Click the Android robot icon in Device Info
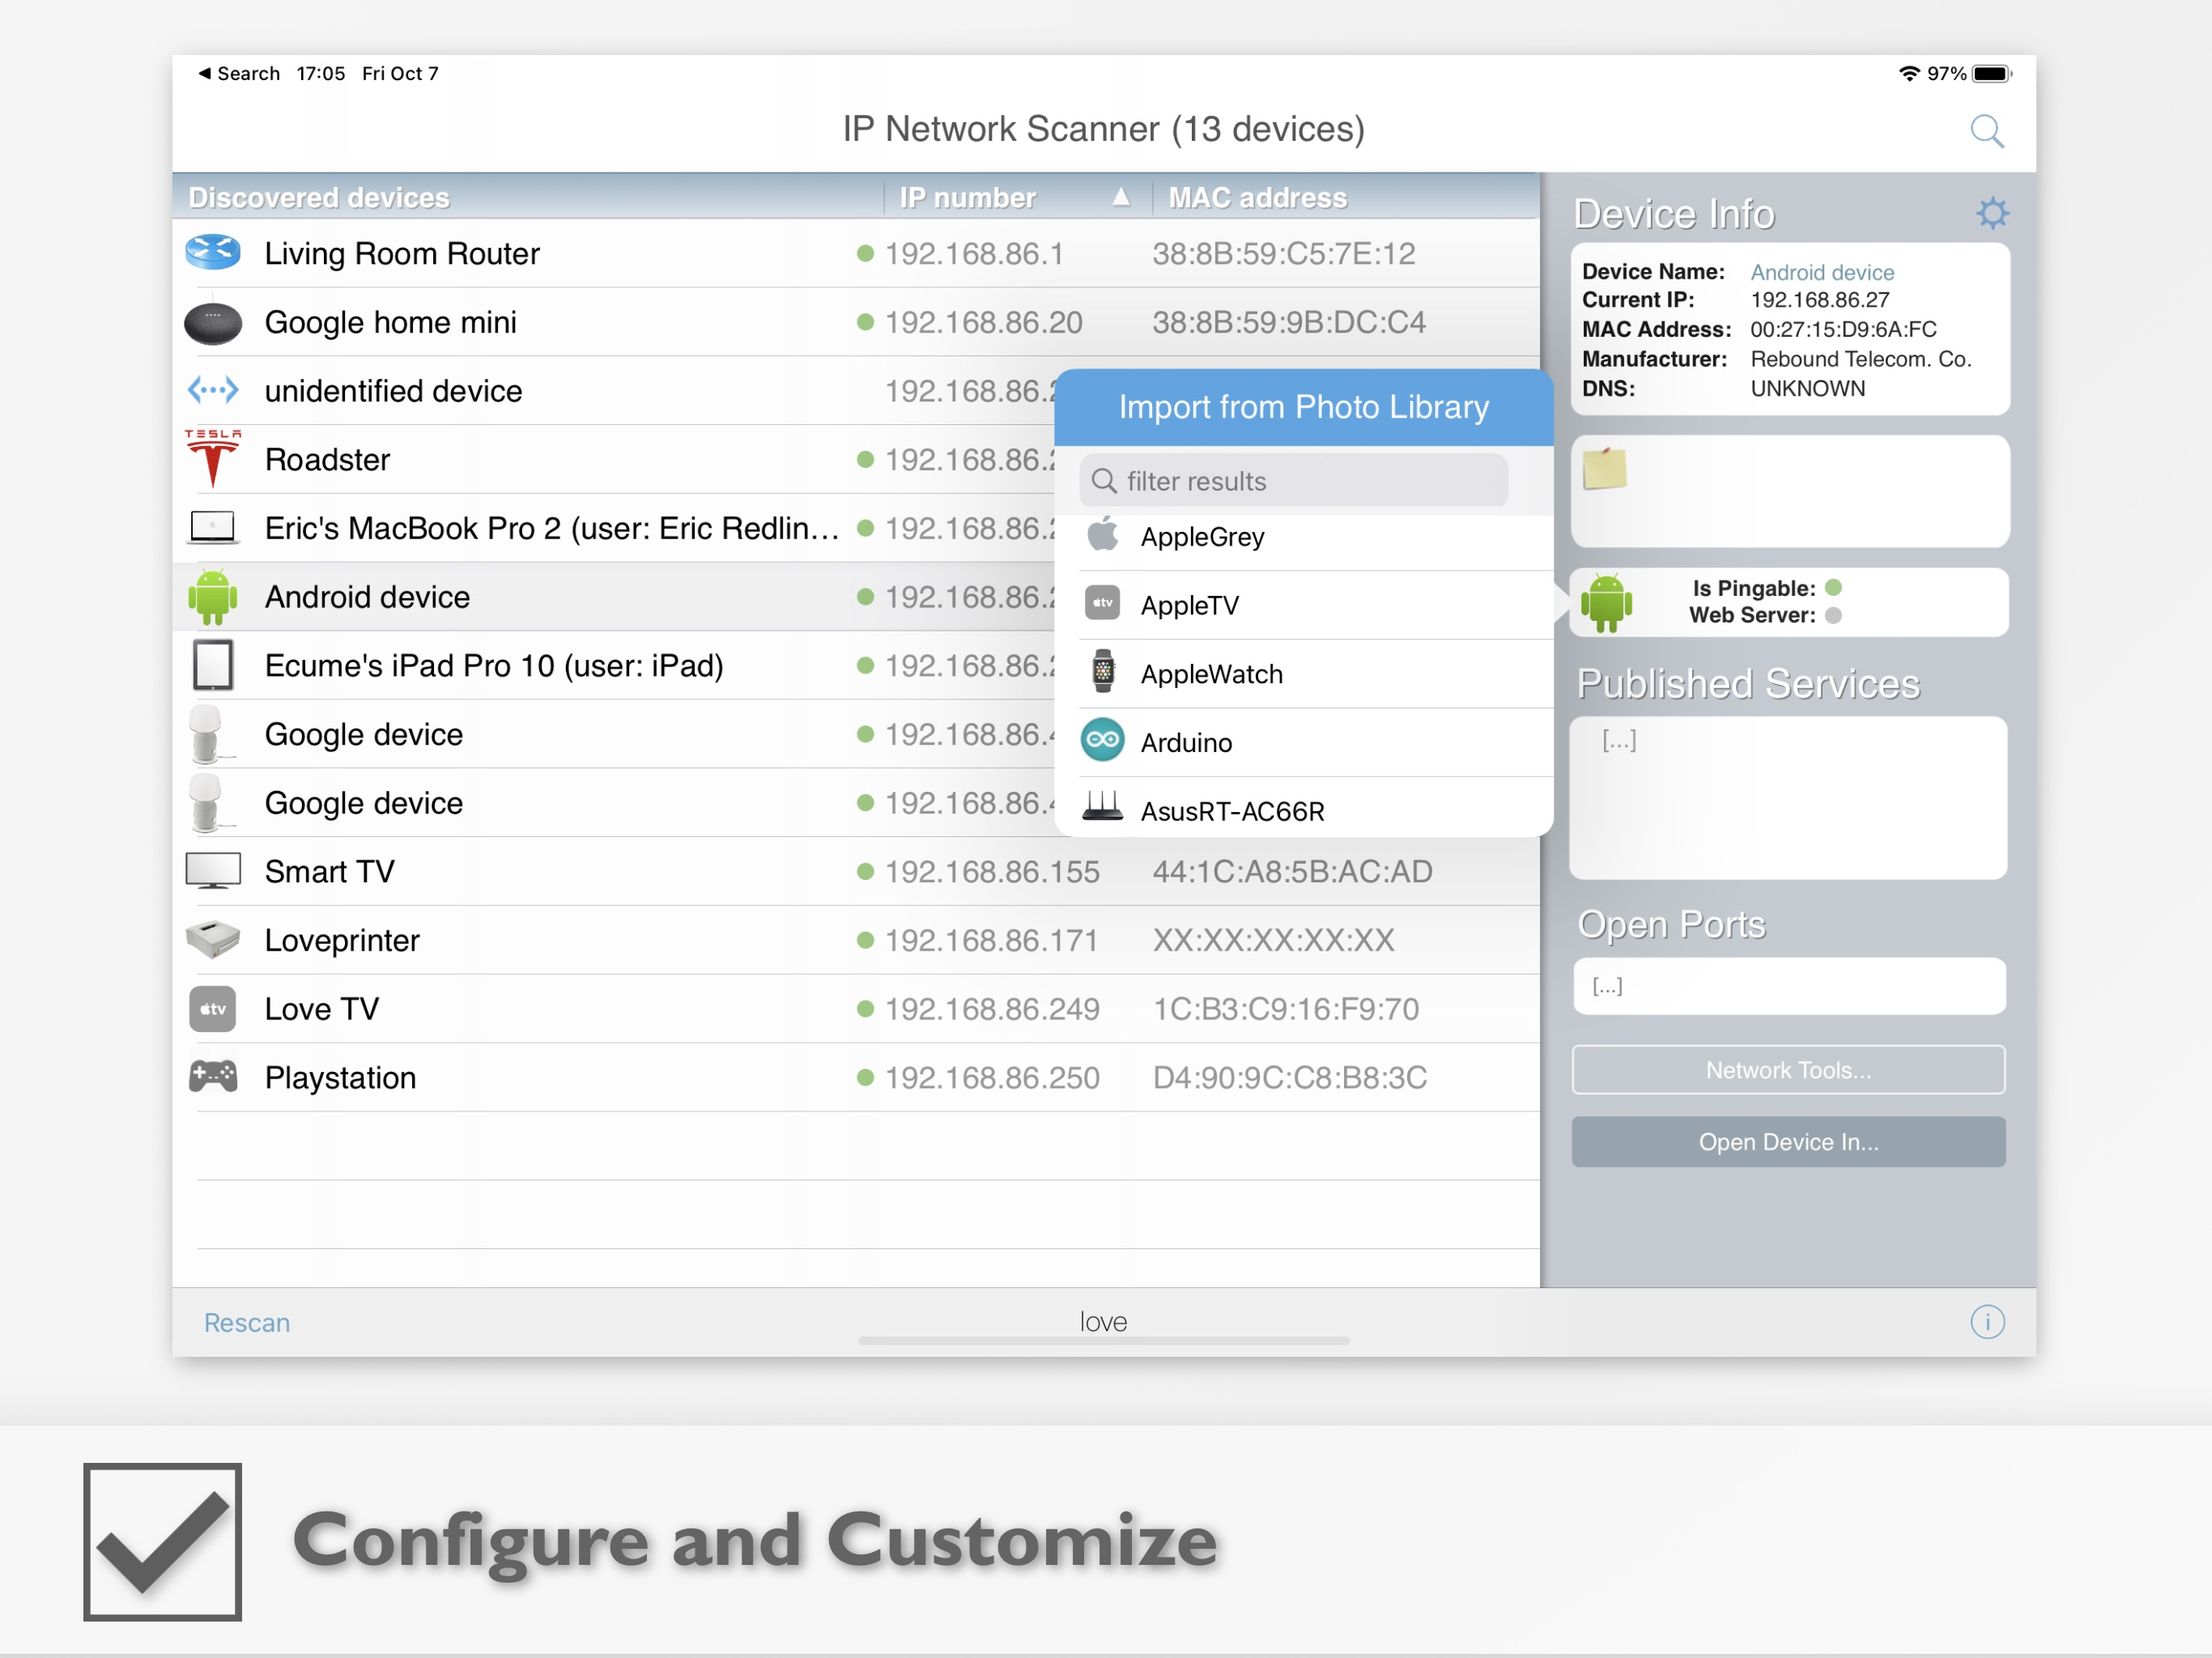Image resolution: width=2212 pixels, height=1658 pixels. tap(1606, 602)
